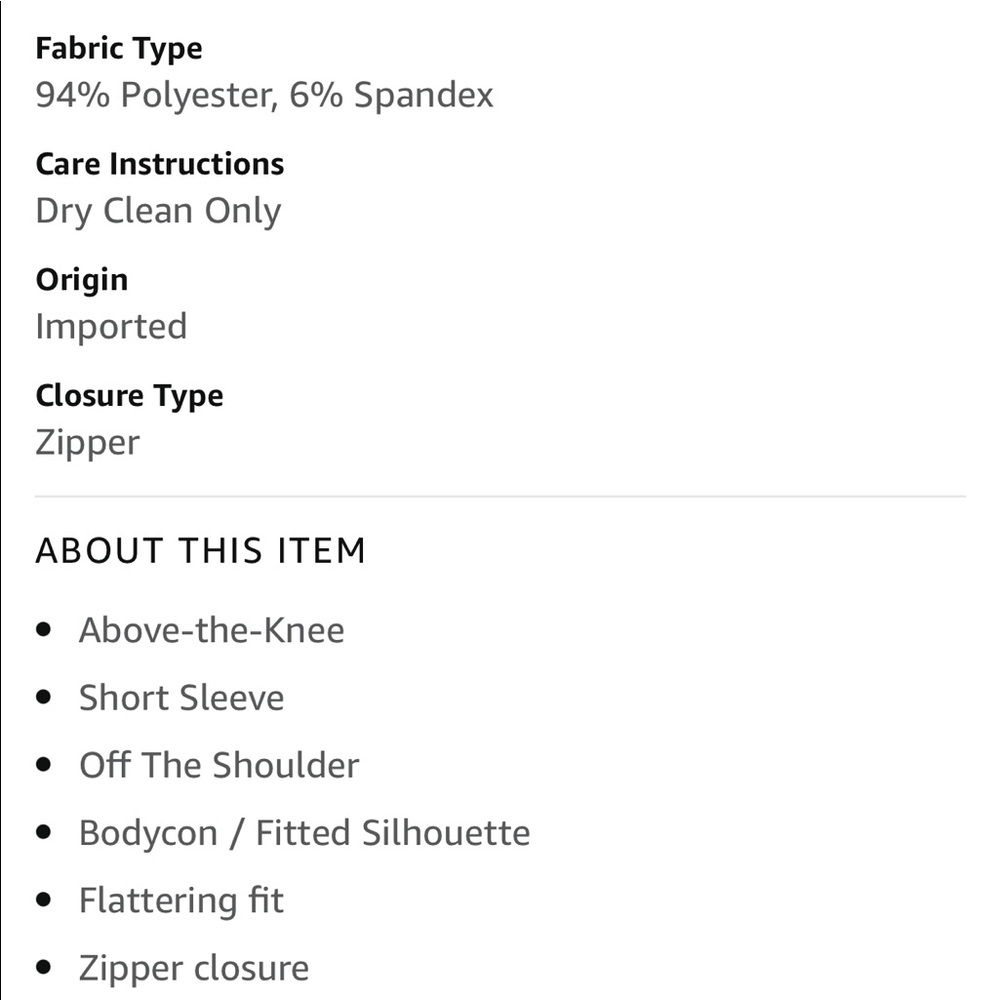This screenshot has height=1000, width=1000.
Task: Click the divider line above ABOUT THIS ITEM
Action: 500,496
